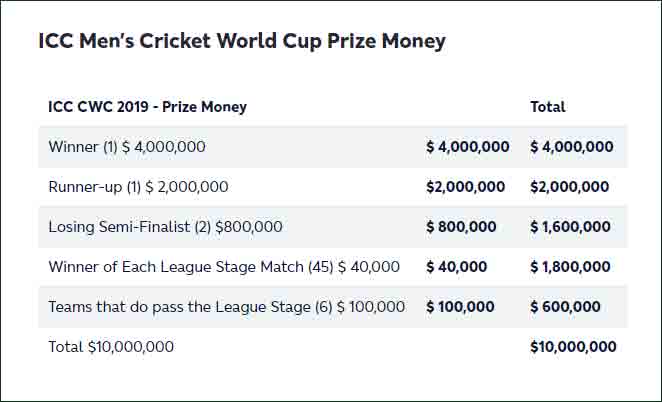662x402 pixels.
Task: Select the 'Winner (1)' row label
Action: (x=127, y=147)
